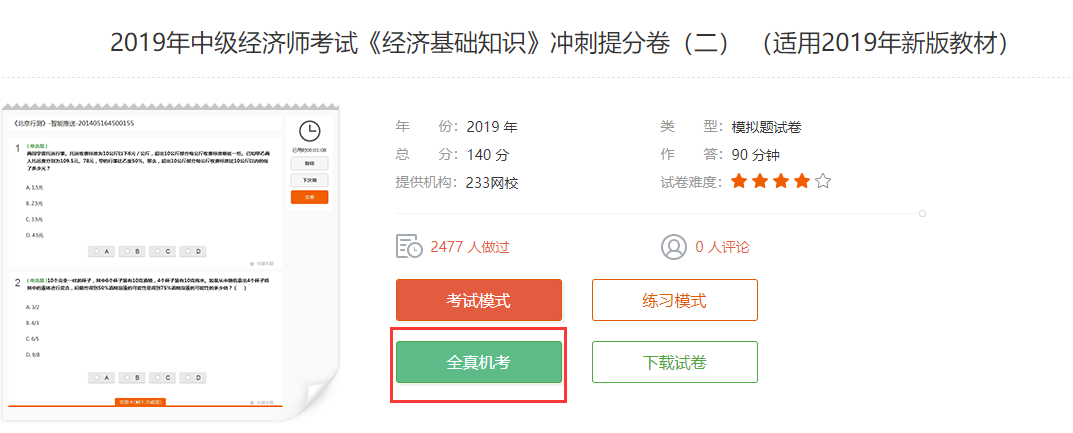1073x433 pixels.
Task: Open the 2477 人做过 link
Action: (470, 248)
